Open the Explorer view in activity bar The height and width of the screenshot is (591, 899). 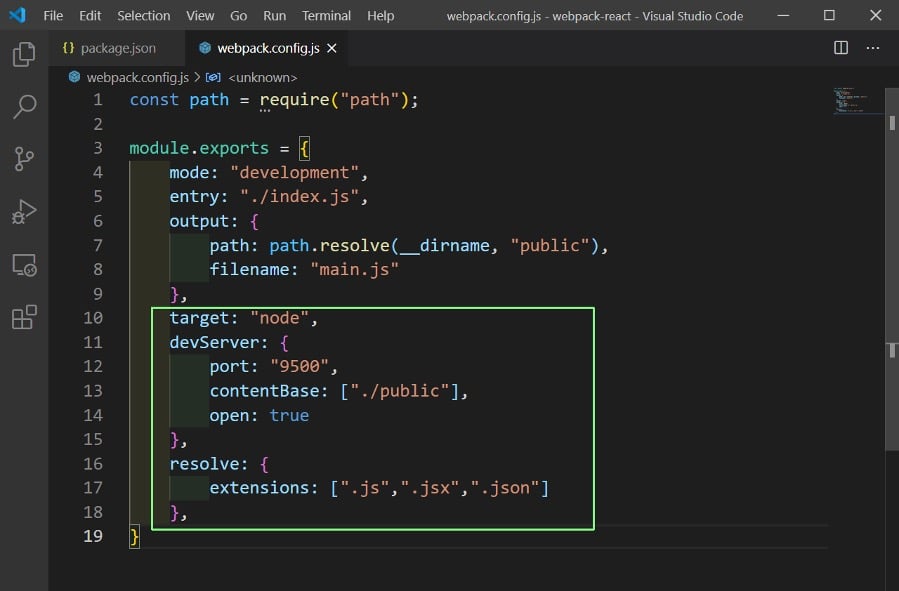tap(24, 54)
